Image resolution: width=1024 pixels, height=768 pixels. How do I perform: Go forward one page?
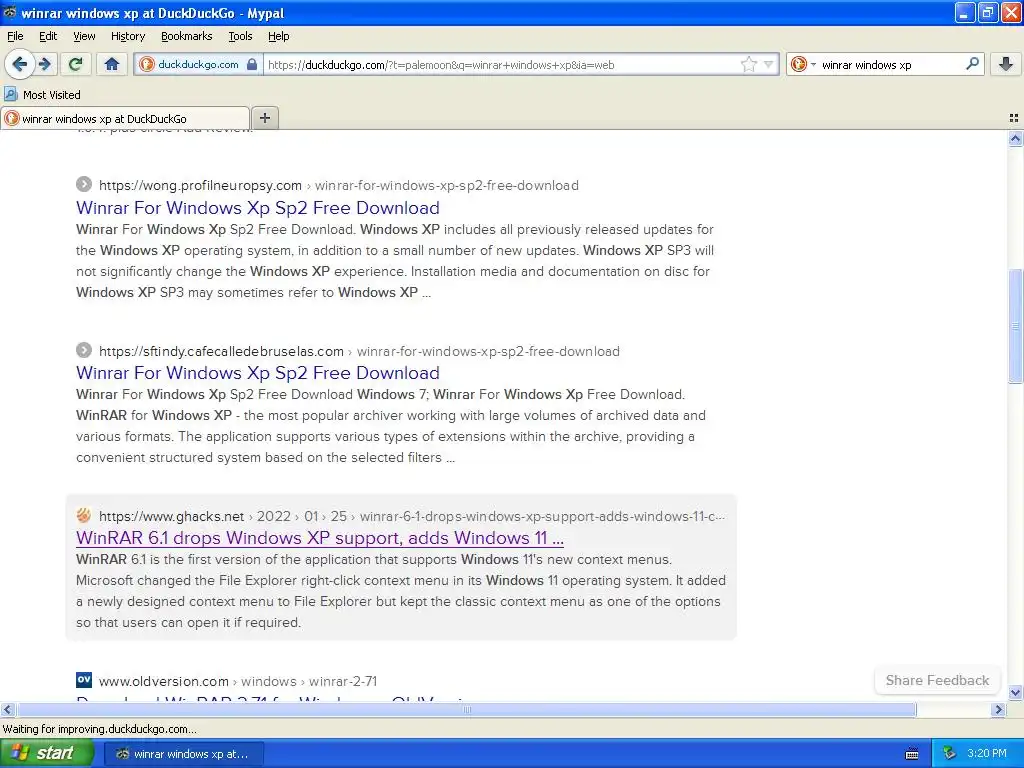point(45,64)
